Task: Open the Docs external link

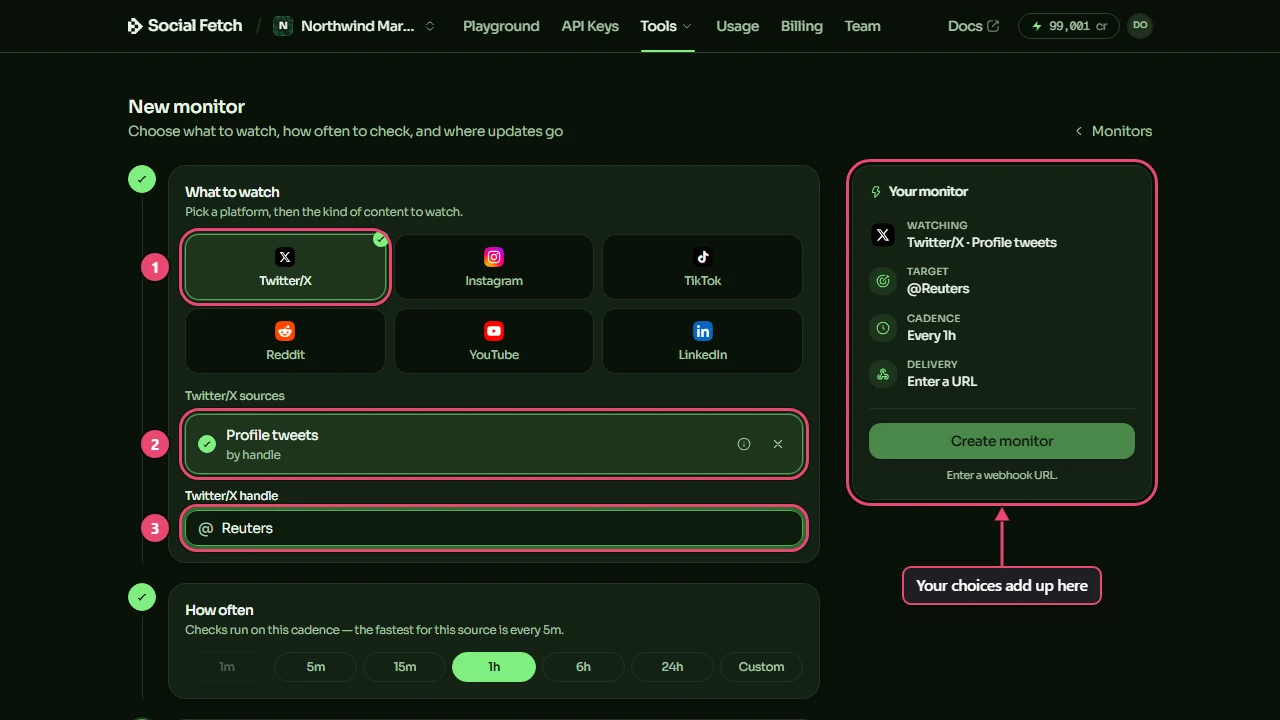Action: (x=973, y=26)
